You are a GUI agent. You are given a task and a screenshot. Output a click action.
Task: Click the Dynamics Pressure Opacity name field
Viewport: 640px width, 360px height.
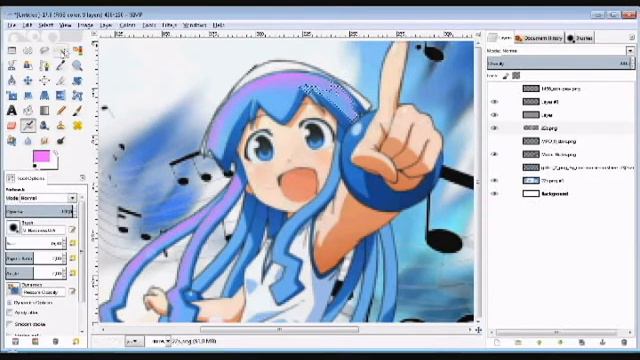(44, 292)
